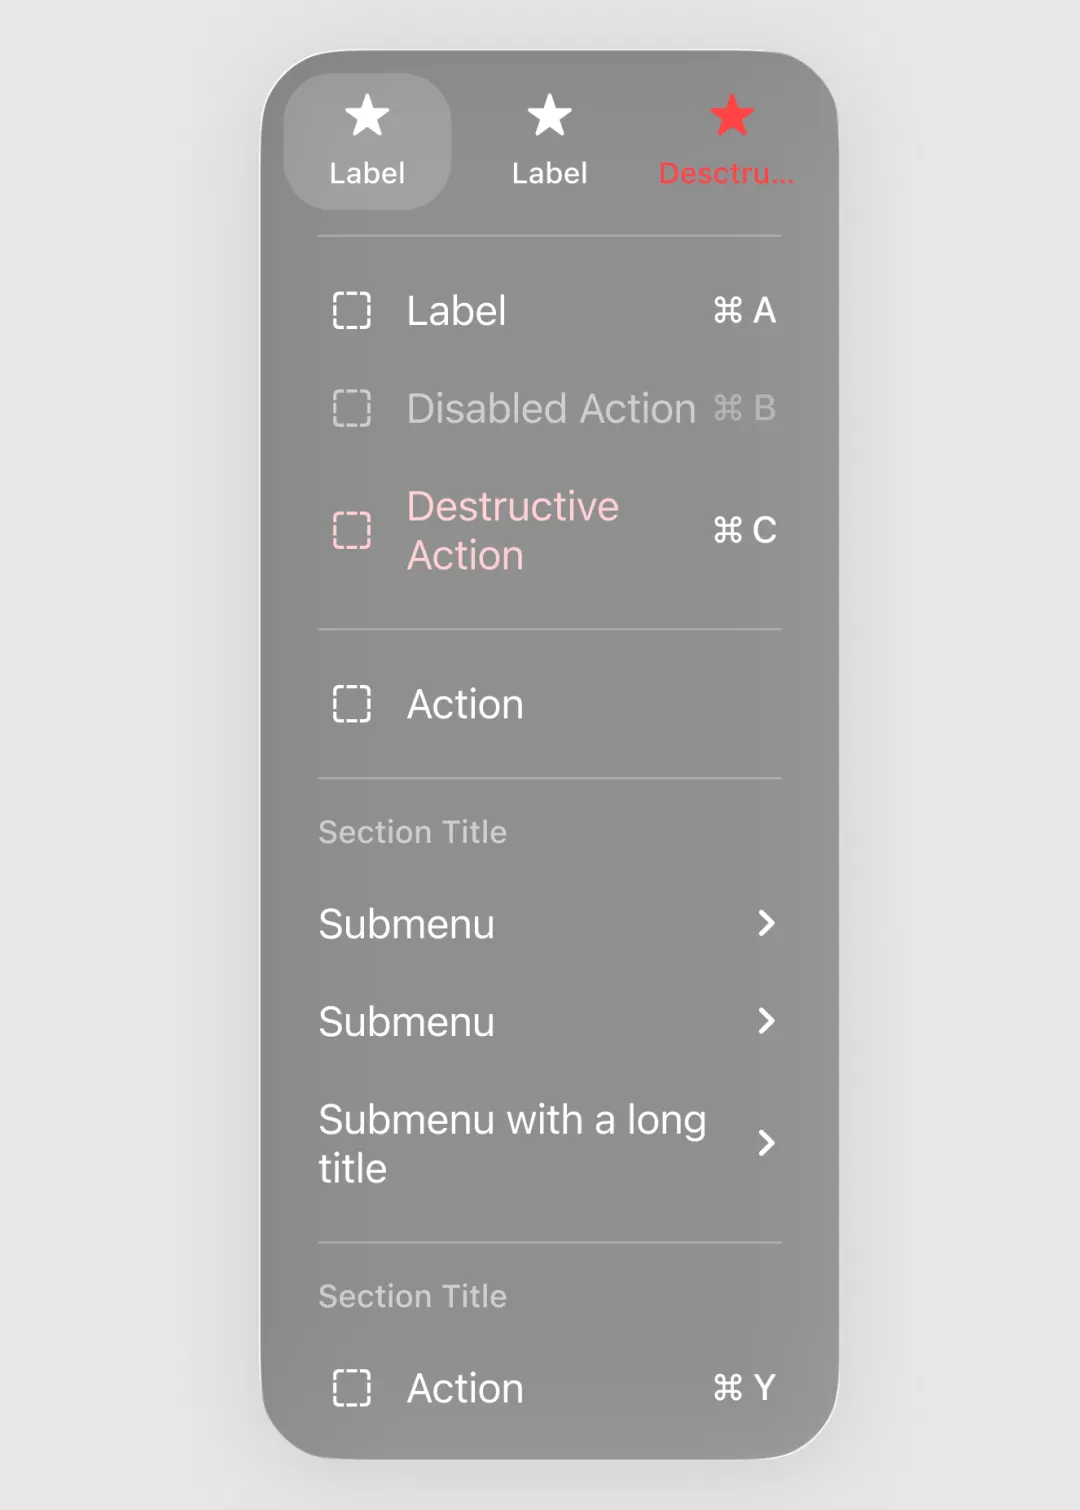Select the Destructive Action menu item text
The image size is (1080, 1510).
coord(512,531)
